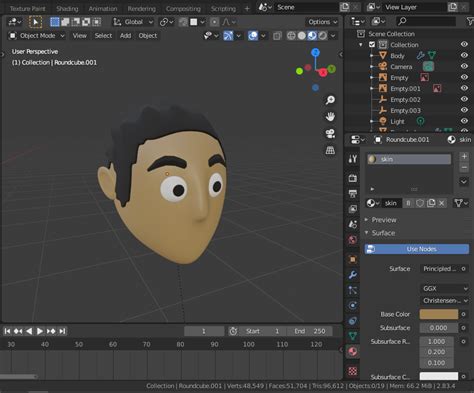The width and height of the screenshot is (474, 393).
Task: Select the tweak select box tool icon
Action: click(35, 22)
